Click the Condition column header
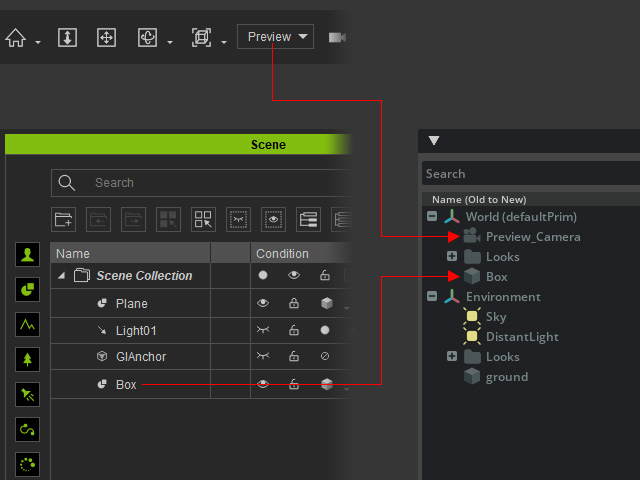640x480 pixels. point(282,254)
